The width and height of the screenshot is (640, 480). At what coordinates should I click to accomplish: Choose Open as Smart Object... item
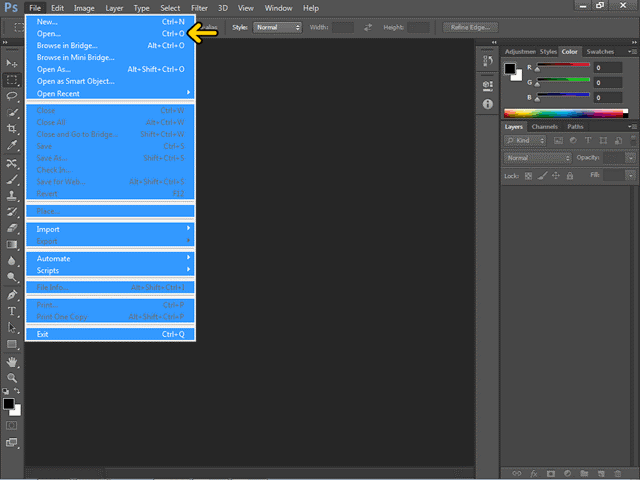pos(110,81)
